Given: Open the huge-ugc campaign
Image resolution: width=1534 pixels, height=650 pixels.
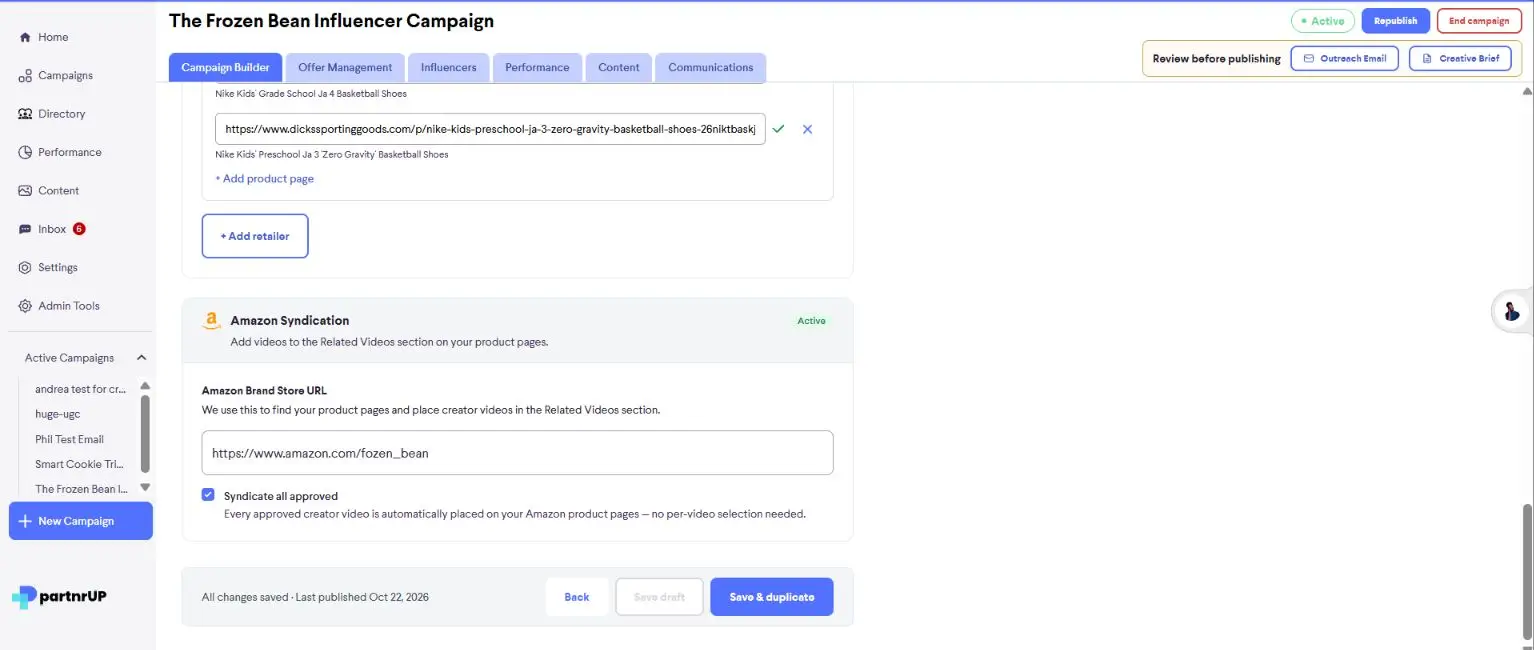Looking at the screenshot, I should click(x=58, y=414).
